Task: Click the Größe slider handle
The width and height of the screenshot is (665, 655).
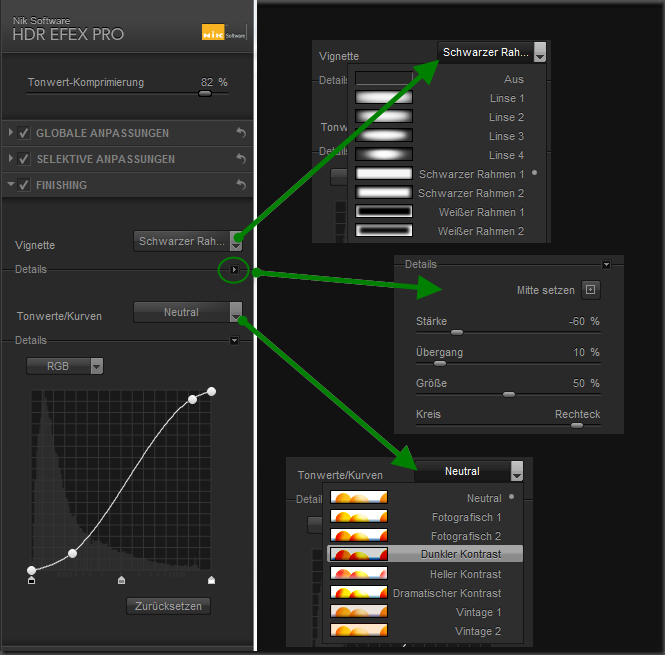Action: tap(509, 395)
